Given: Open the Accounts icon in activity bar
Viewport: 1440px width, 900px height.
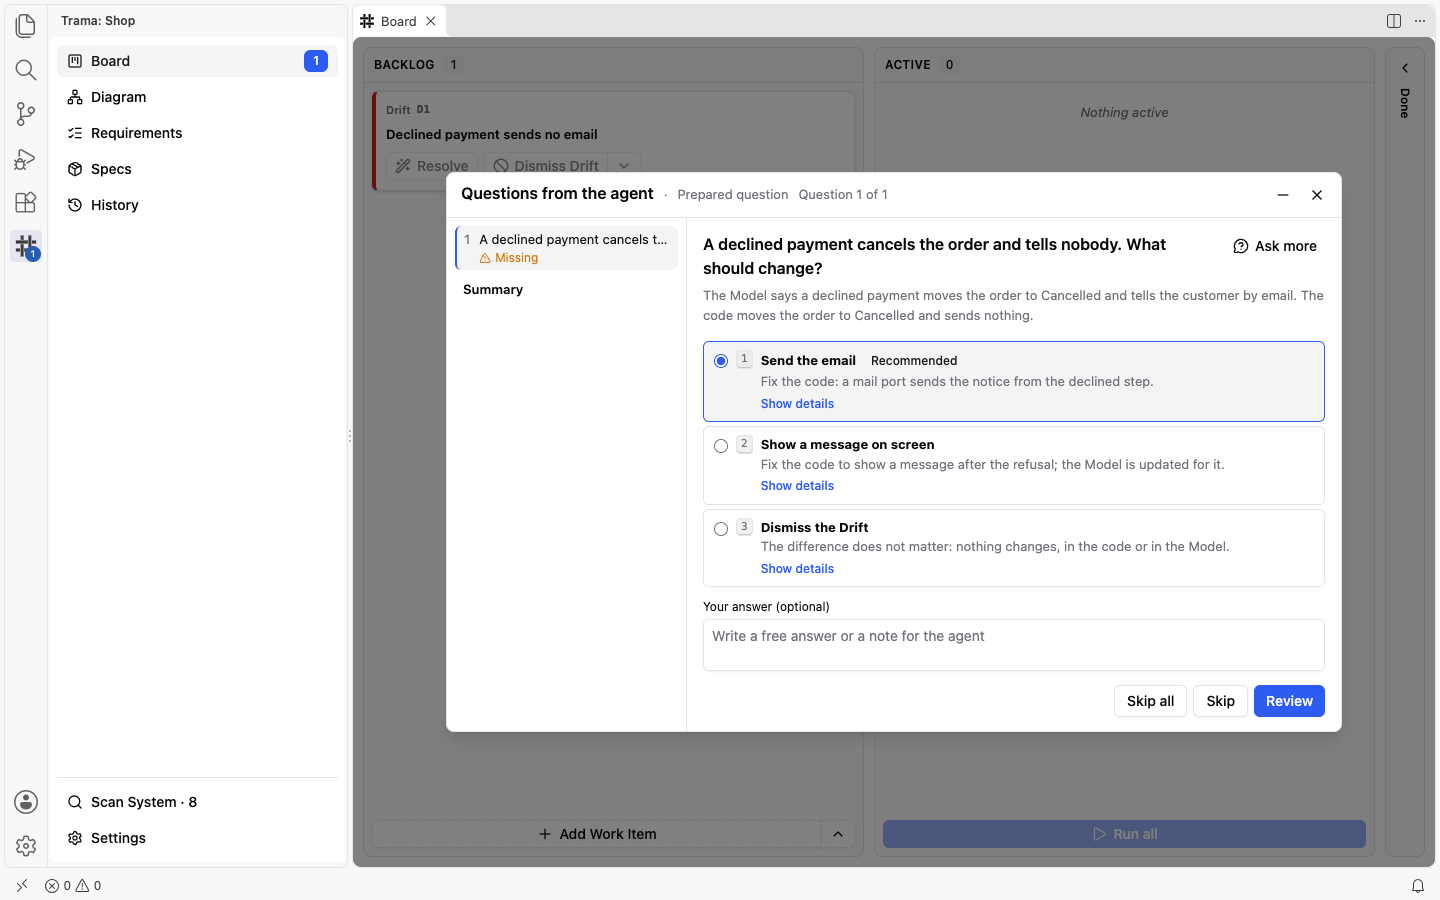Looking at the screenshot, I should (26, 802).
